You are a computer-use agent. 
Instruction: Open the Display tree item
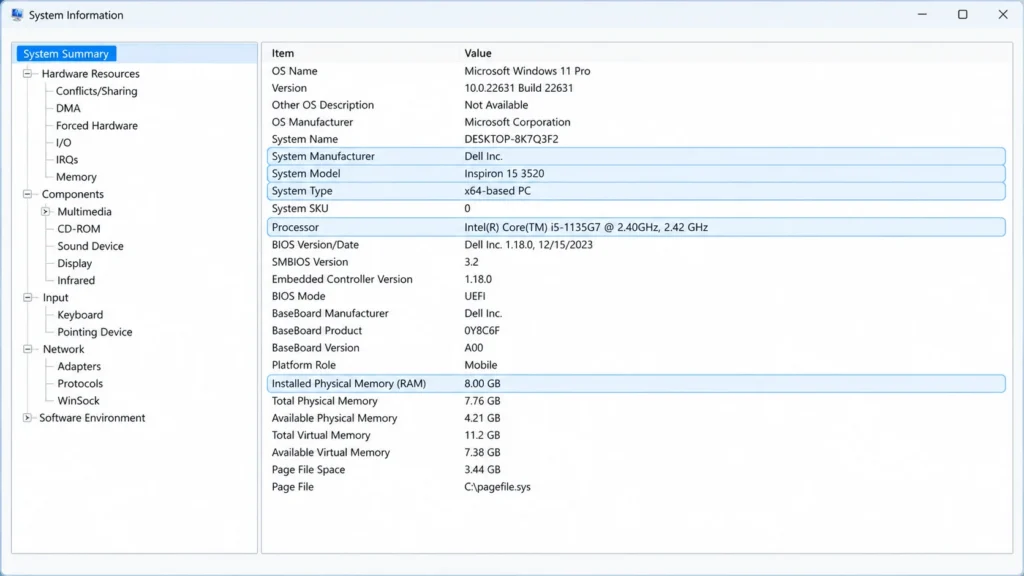[x=74, y=263]
